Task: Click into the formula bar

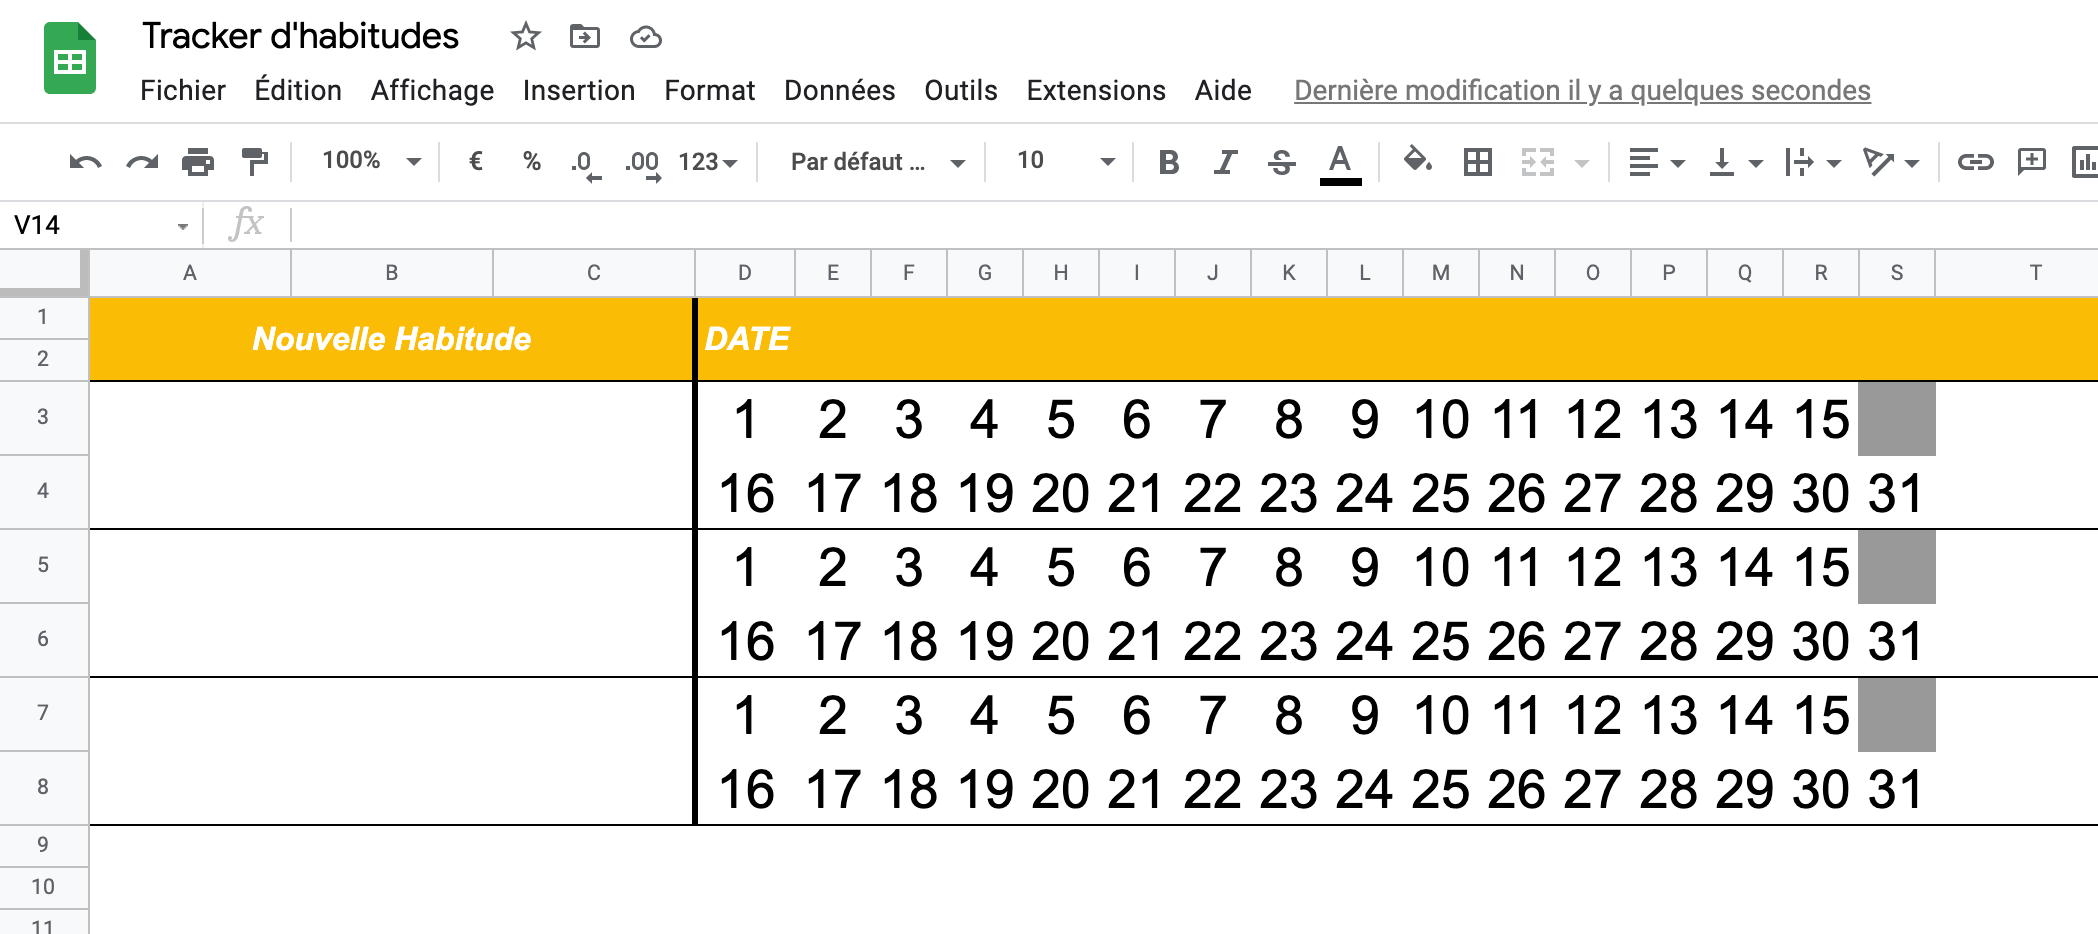Action: point(1195,225)
